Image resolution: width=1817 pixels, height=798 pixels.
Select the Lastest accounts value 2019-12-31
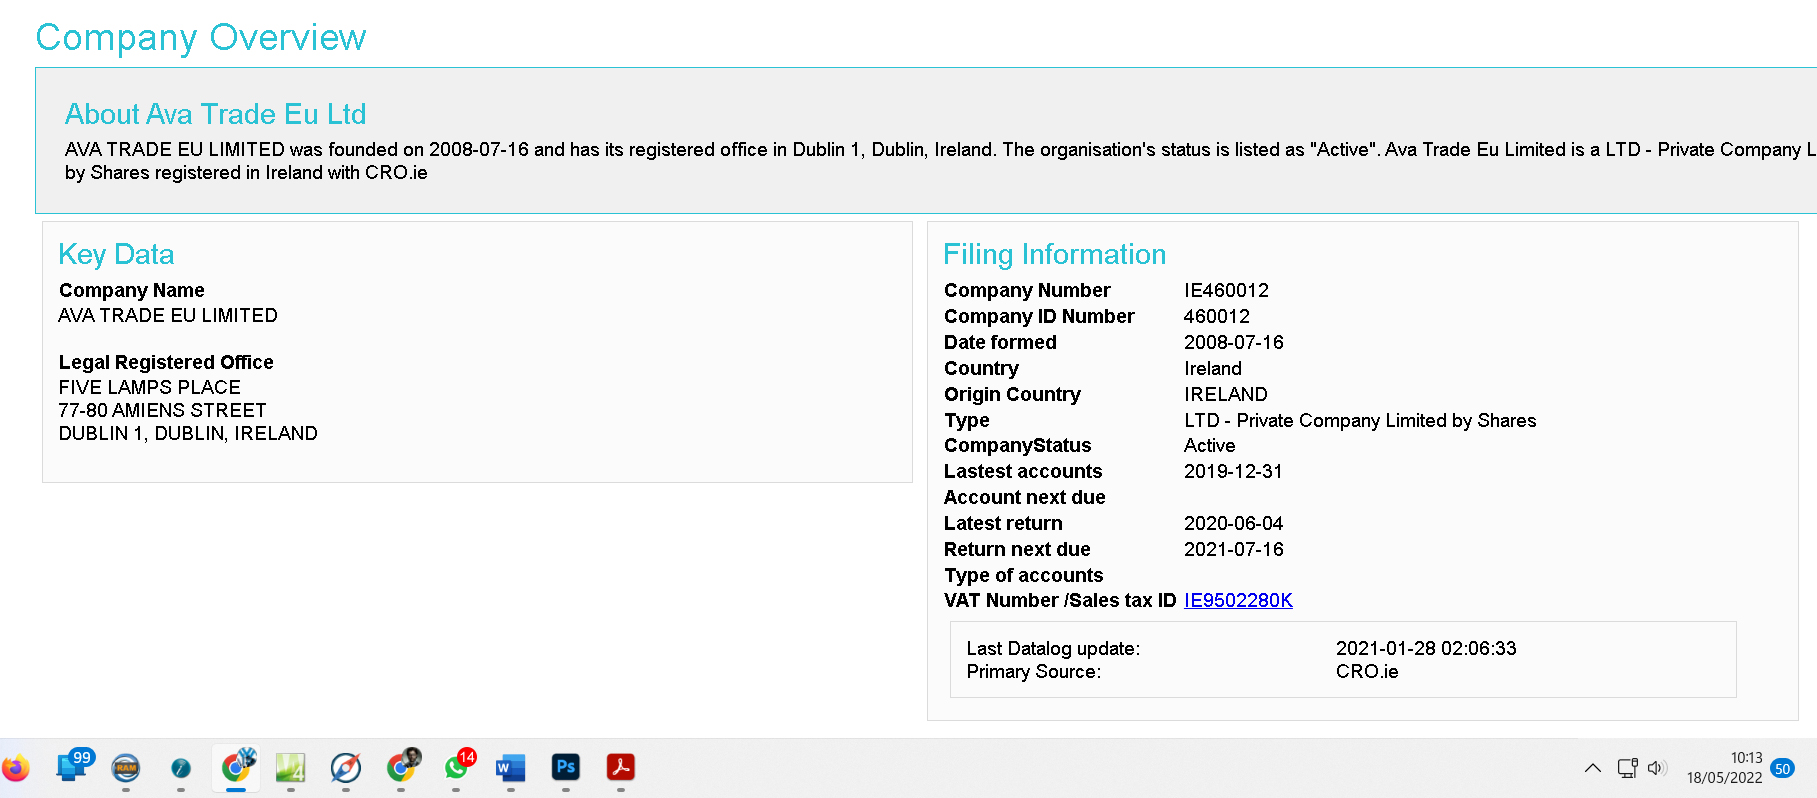(x=1233, y=471)
